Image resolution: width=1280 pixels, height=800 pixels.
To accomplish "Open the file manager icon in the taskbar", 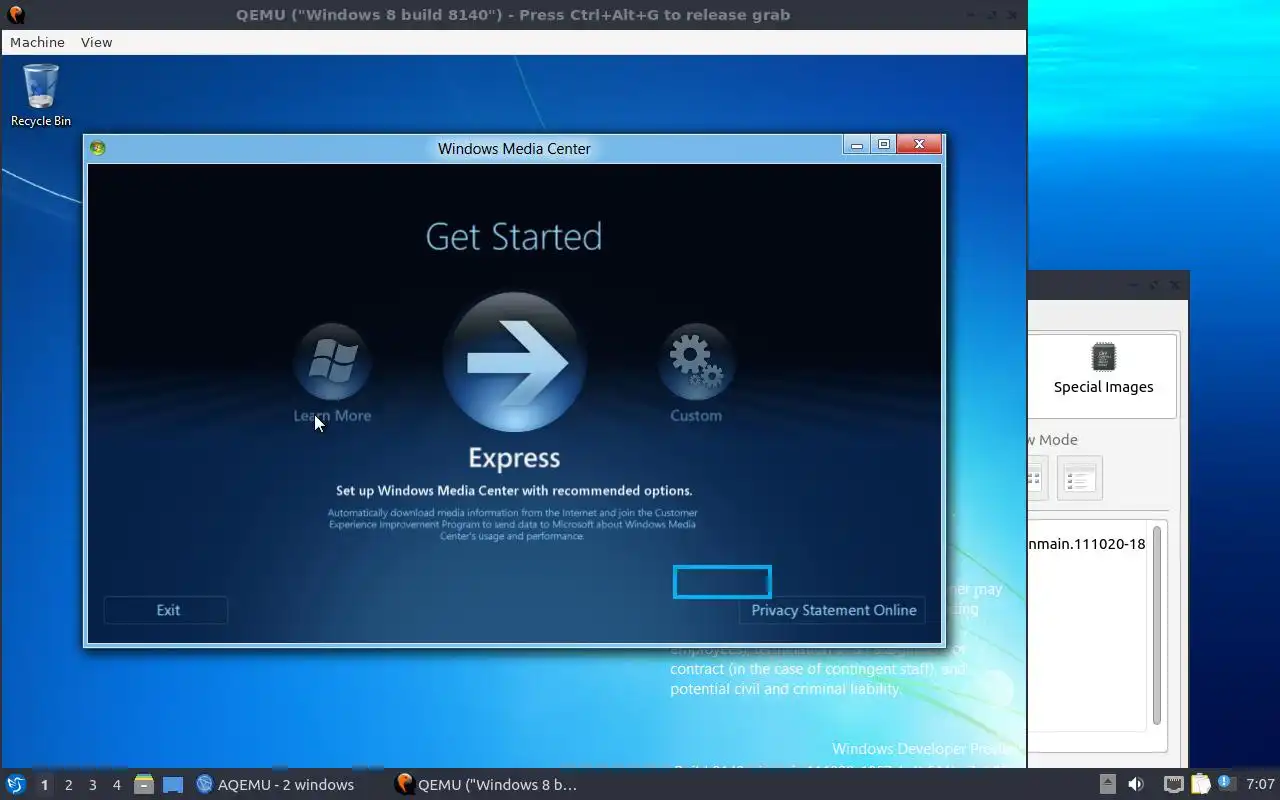I will (x=144, y=785).
